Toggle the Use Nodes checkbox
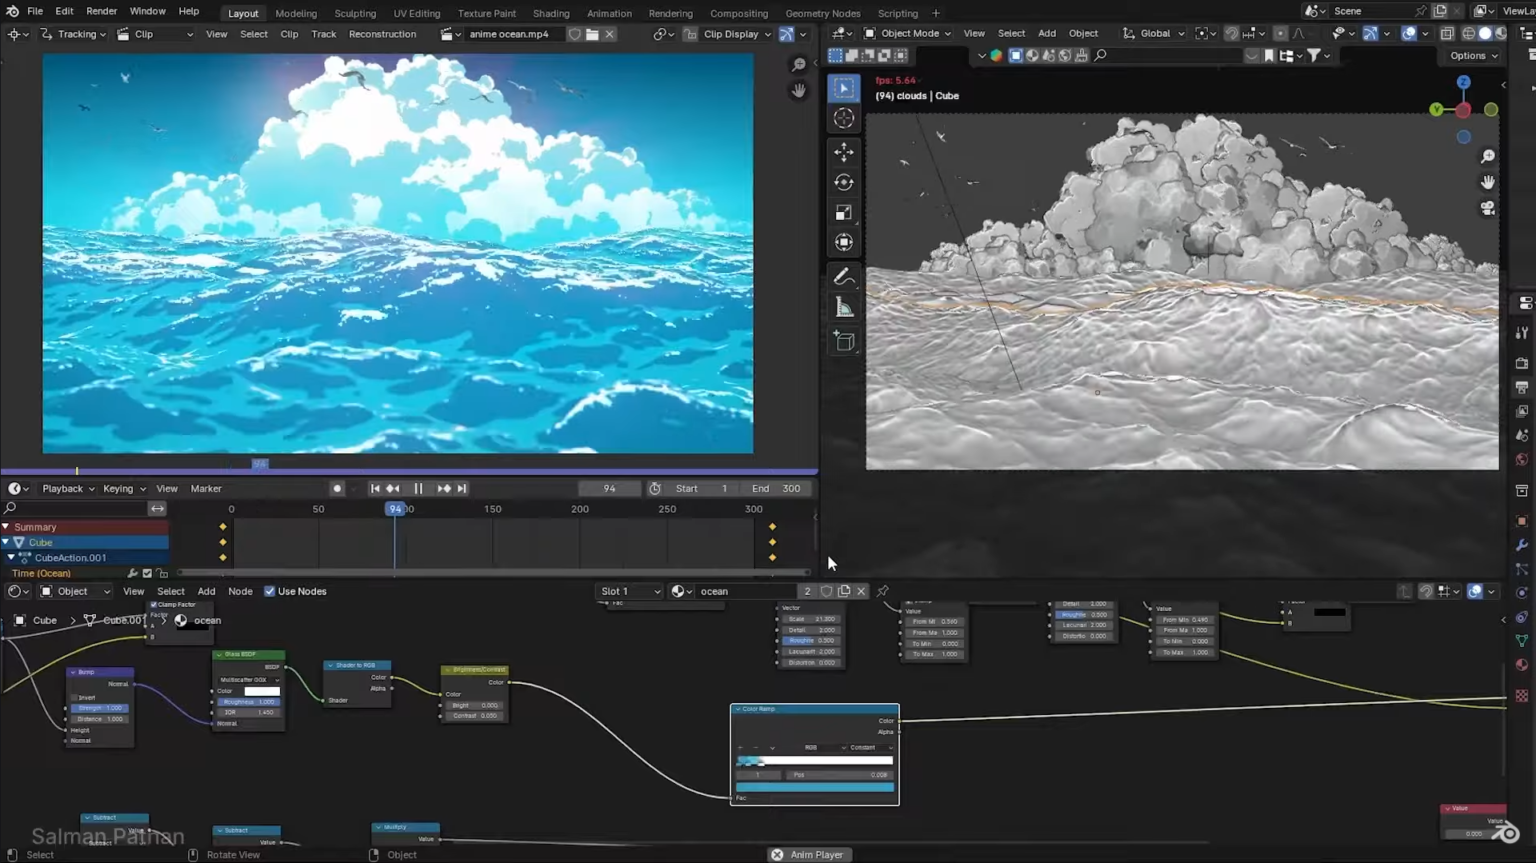Screen dimensions: 1536x863 (x=269, y=591)
